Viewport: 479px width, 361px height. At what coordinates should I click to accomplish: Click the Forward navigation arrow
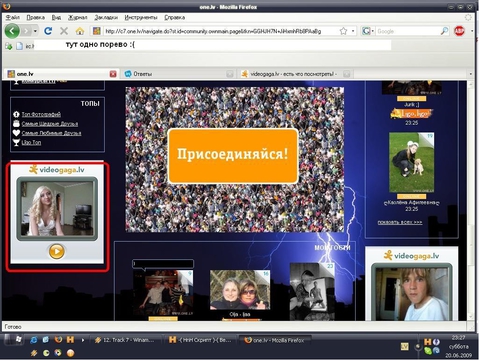pyautogui.click(x=26, y=31)
